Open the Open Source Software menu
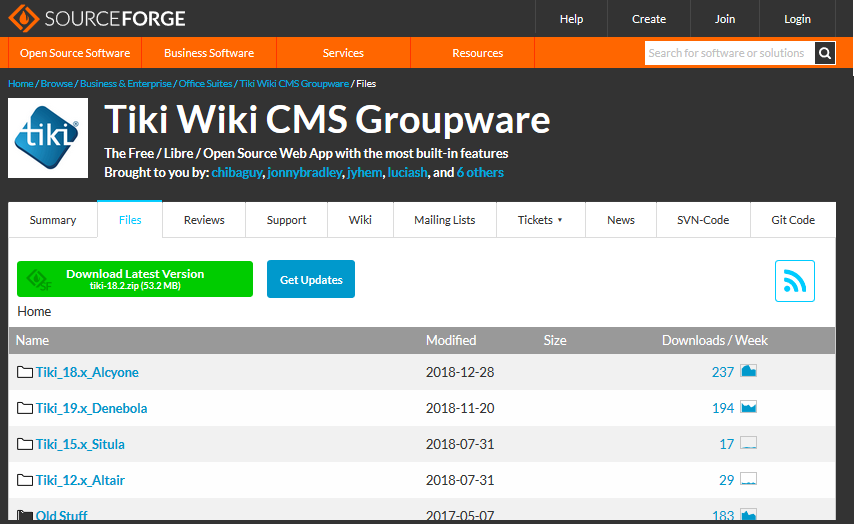854x524 pixels. point(75,53)
